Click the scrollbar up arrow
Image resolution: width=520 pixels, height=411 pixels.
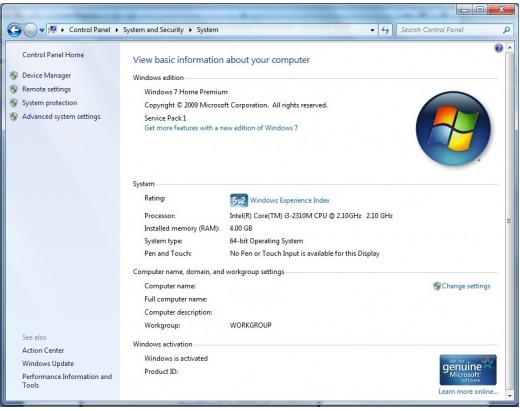click(509, 48)
